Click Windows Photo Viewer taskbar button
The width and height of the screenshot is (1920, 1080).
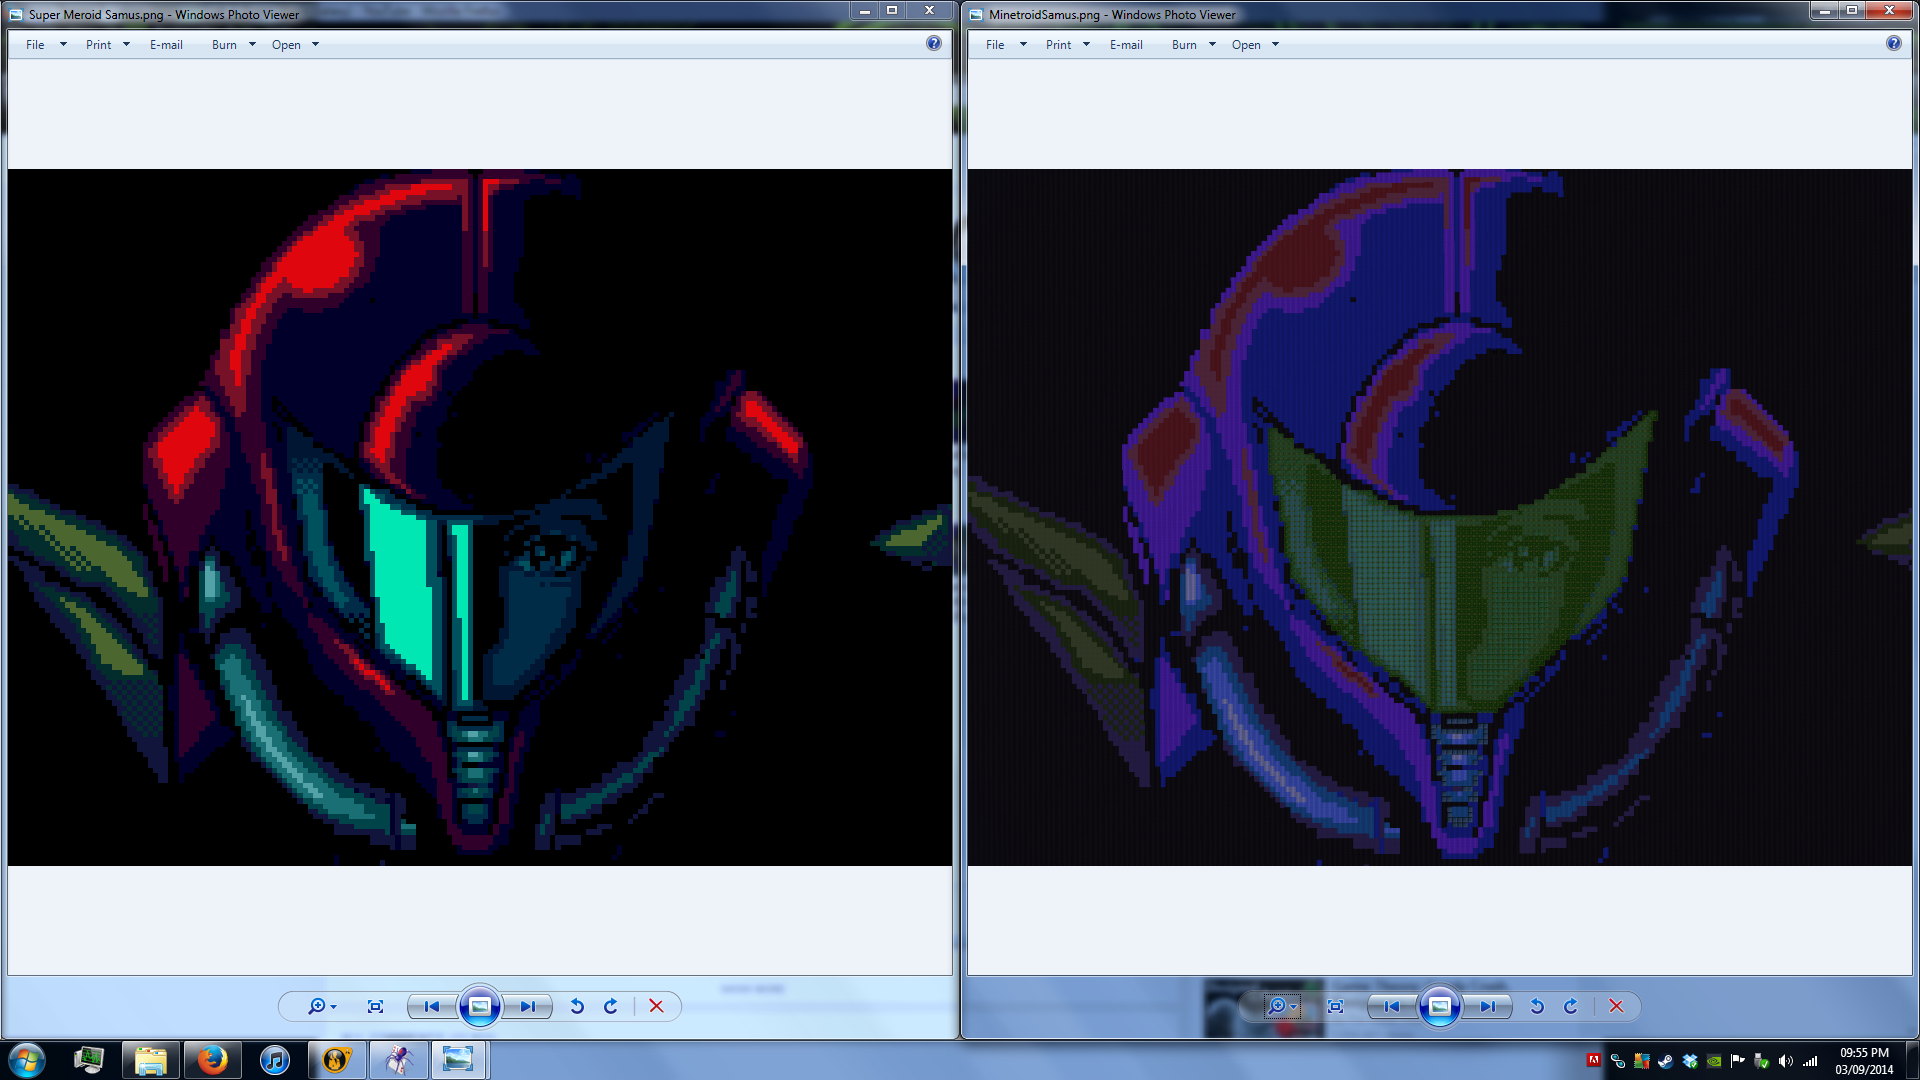459,1060
